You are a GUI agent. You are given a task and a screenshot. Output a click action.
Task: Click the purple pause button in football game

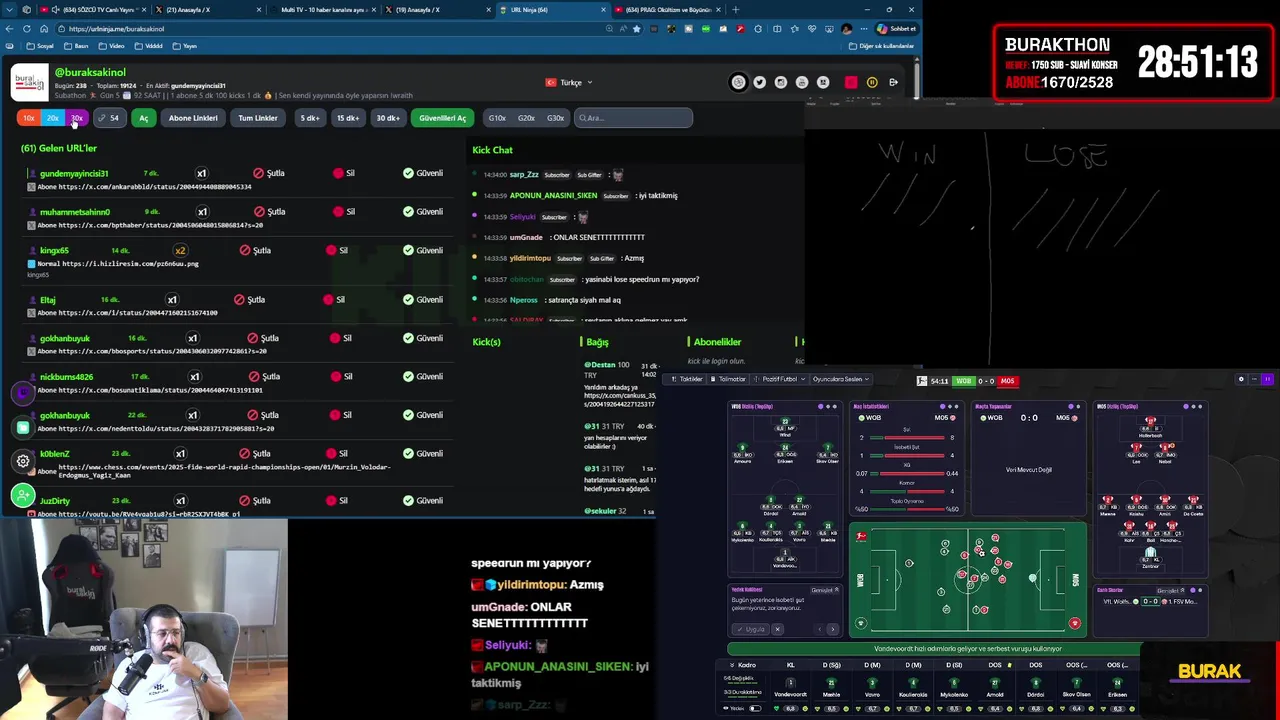click(x=1267, y=380)
